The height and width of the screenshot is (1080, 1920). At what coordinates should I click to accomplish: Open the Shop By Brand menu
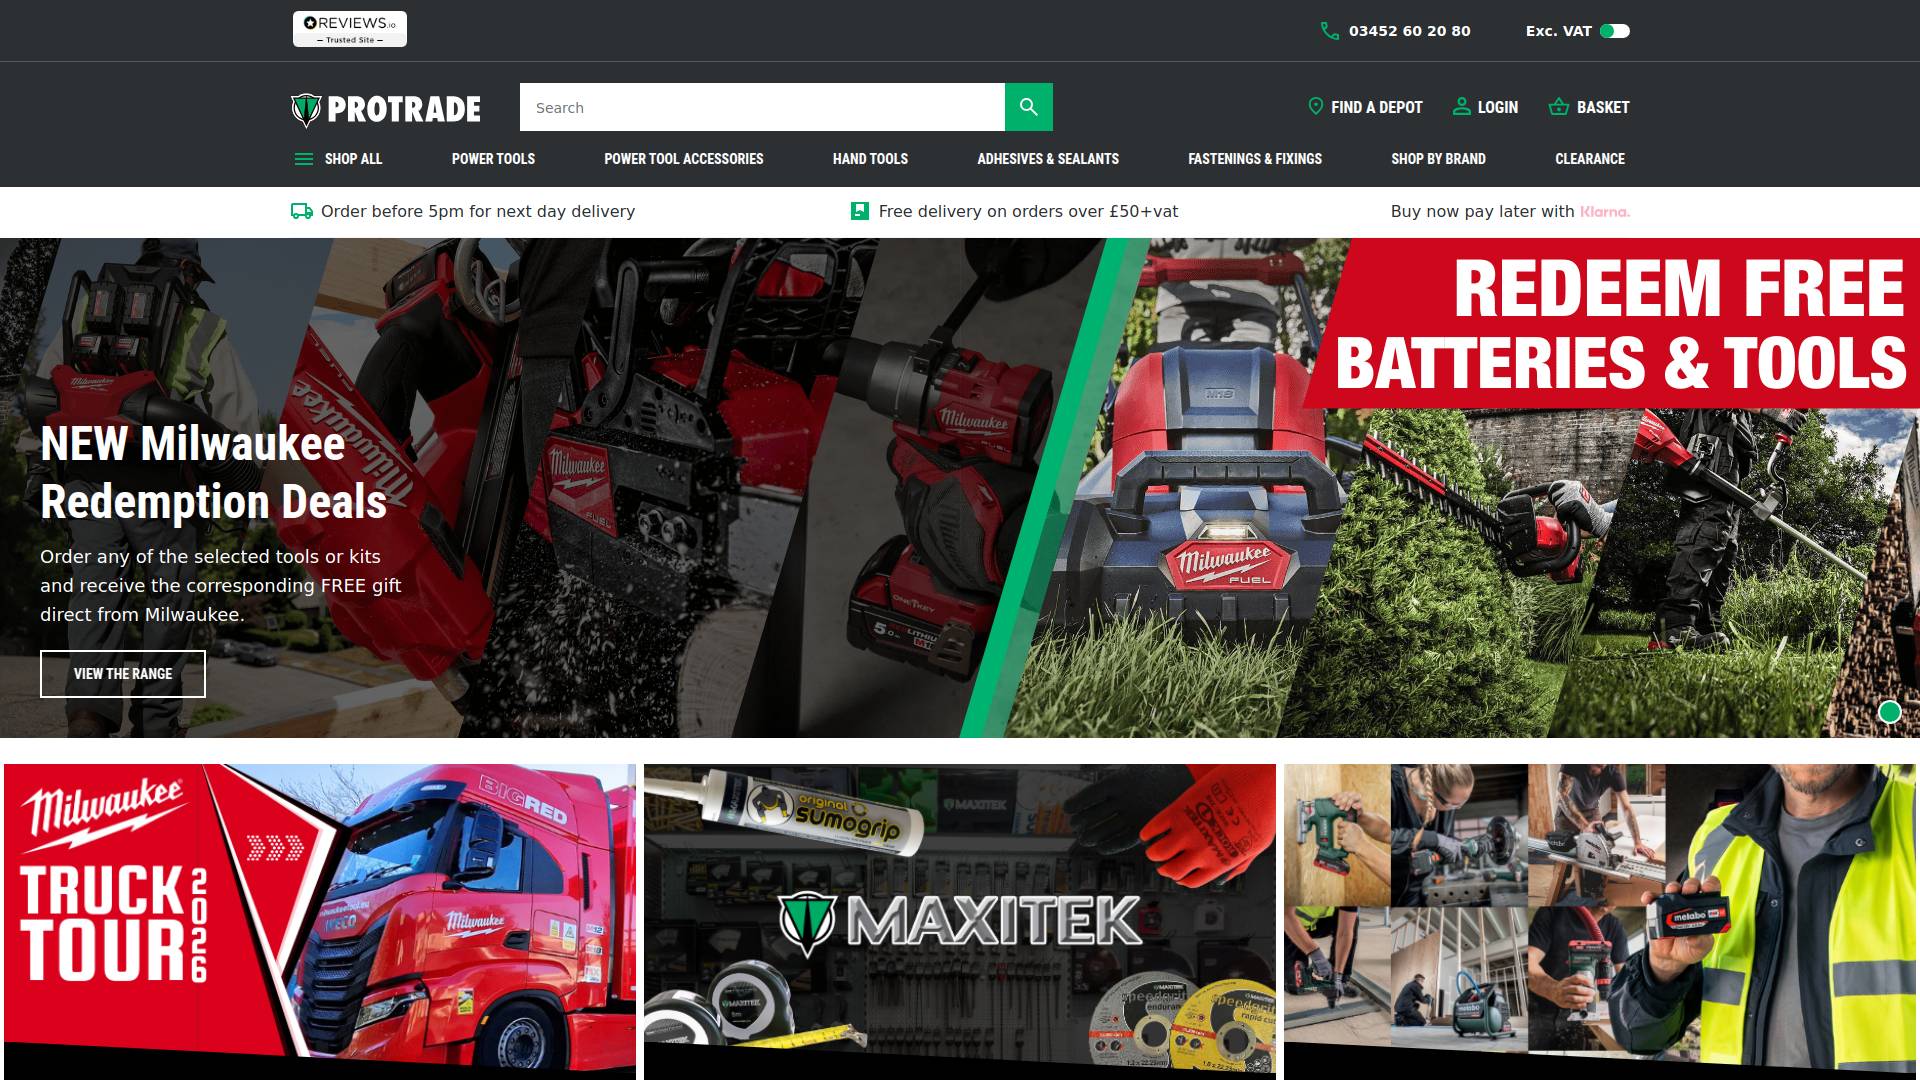click(1438, 159)
